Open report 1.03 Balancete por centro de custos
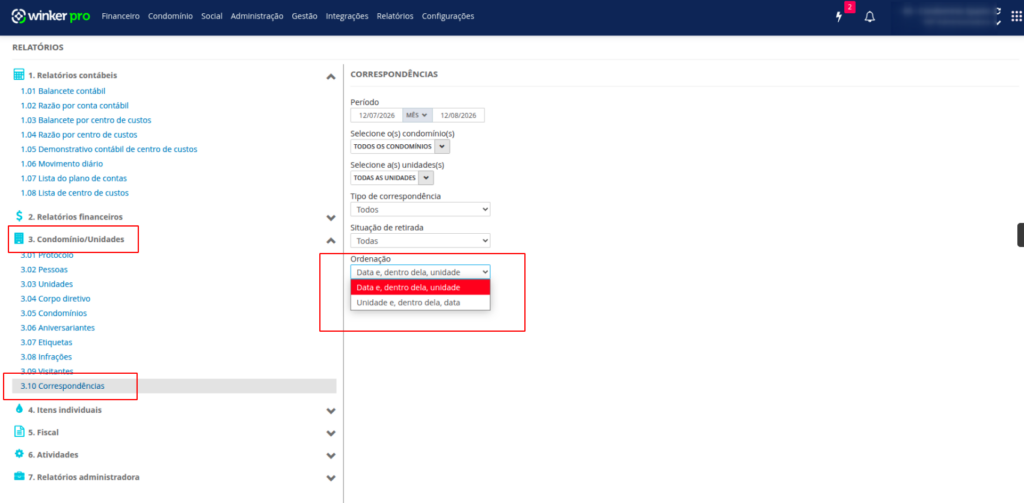Viewport: 1024px width, 503px height. tap(86, 120)
